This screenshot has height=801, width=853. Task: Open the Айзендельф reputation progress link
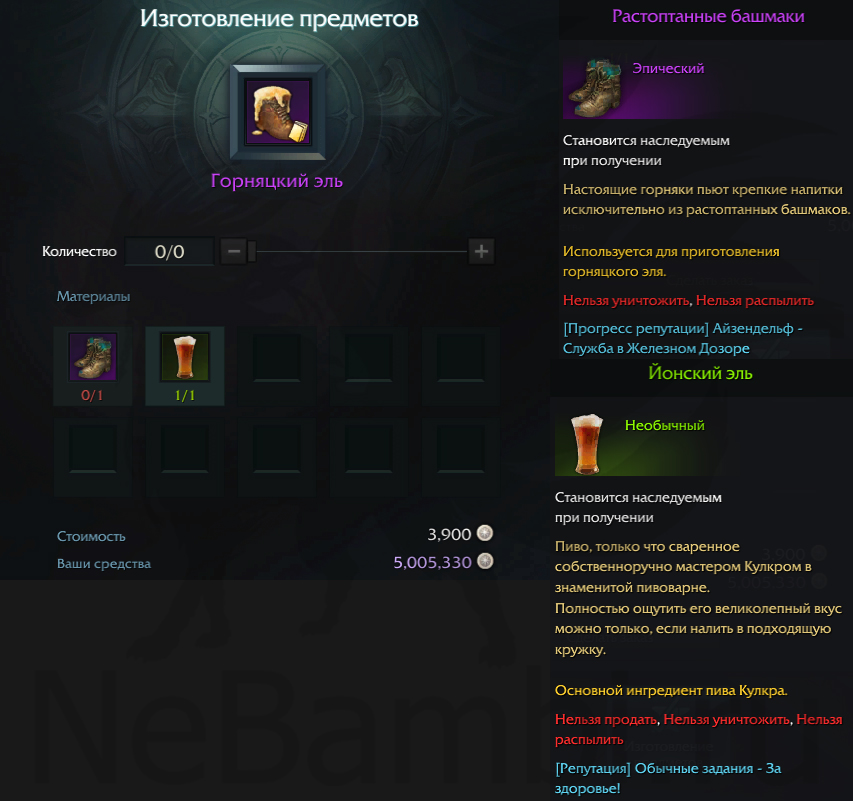pos(682,338)
